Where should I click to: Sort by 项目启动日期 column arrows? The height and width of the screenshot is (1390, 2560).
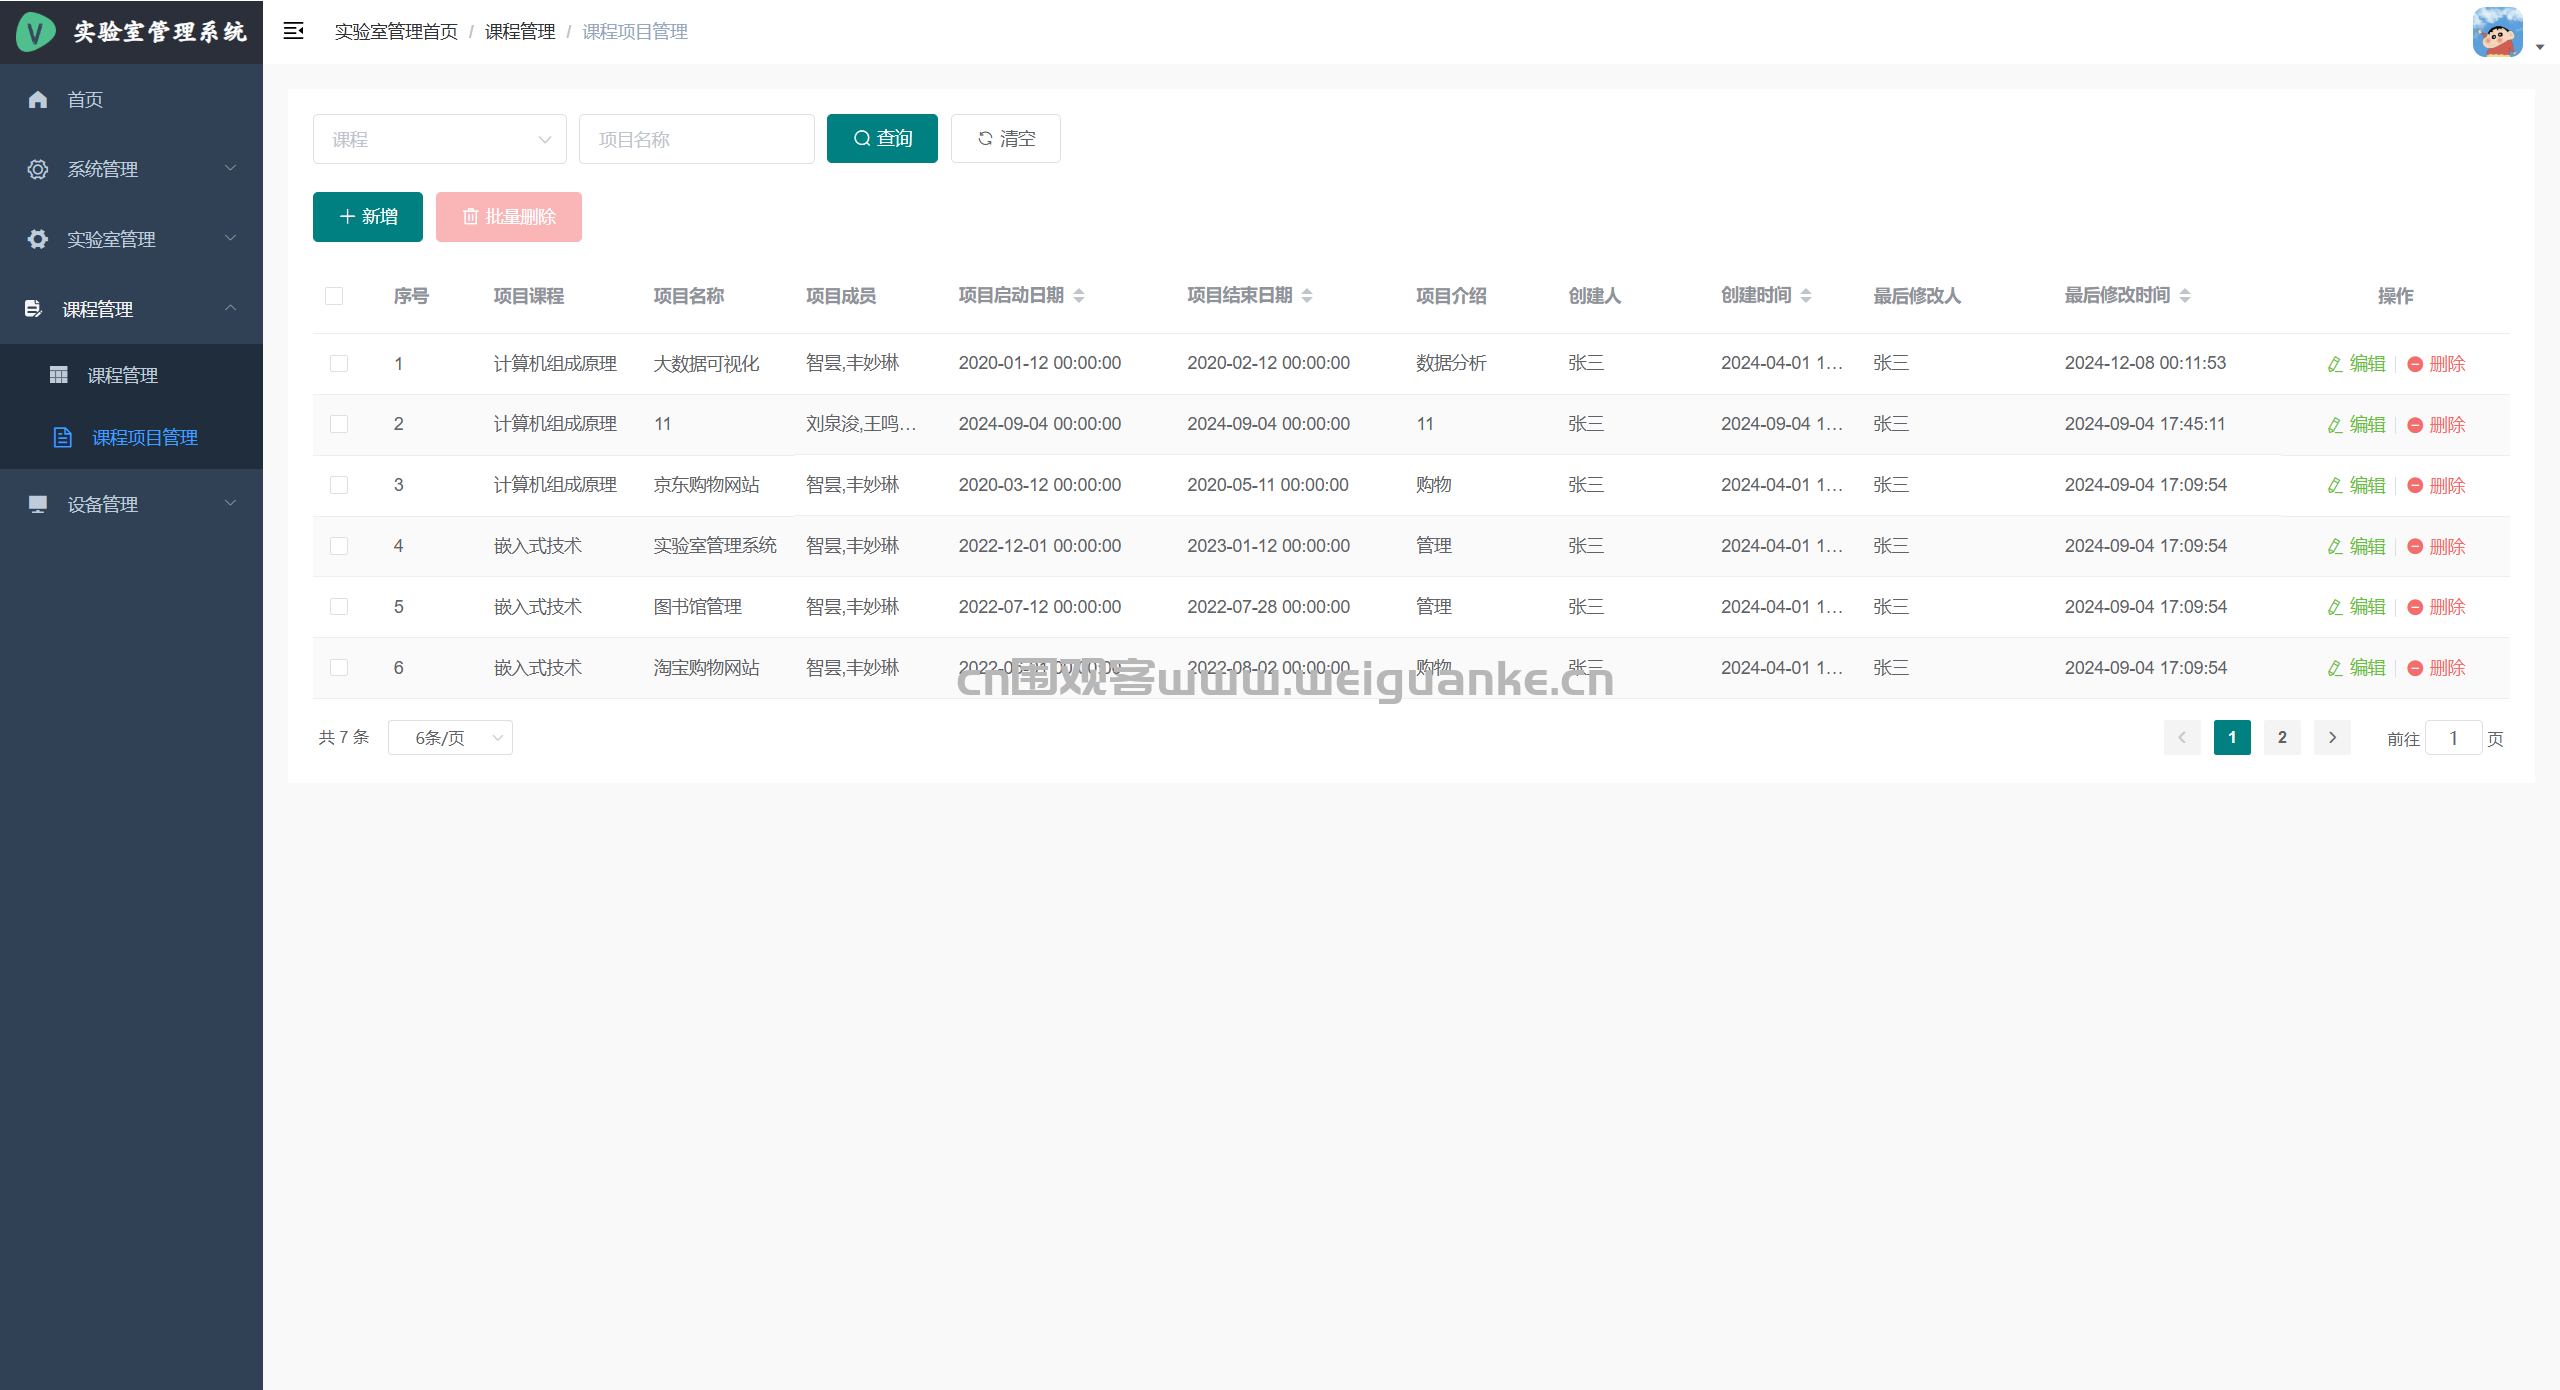pyautogui.click(x=1079, y=296)
